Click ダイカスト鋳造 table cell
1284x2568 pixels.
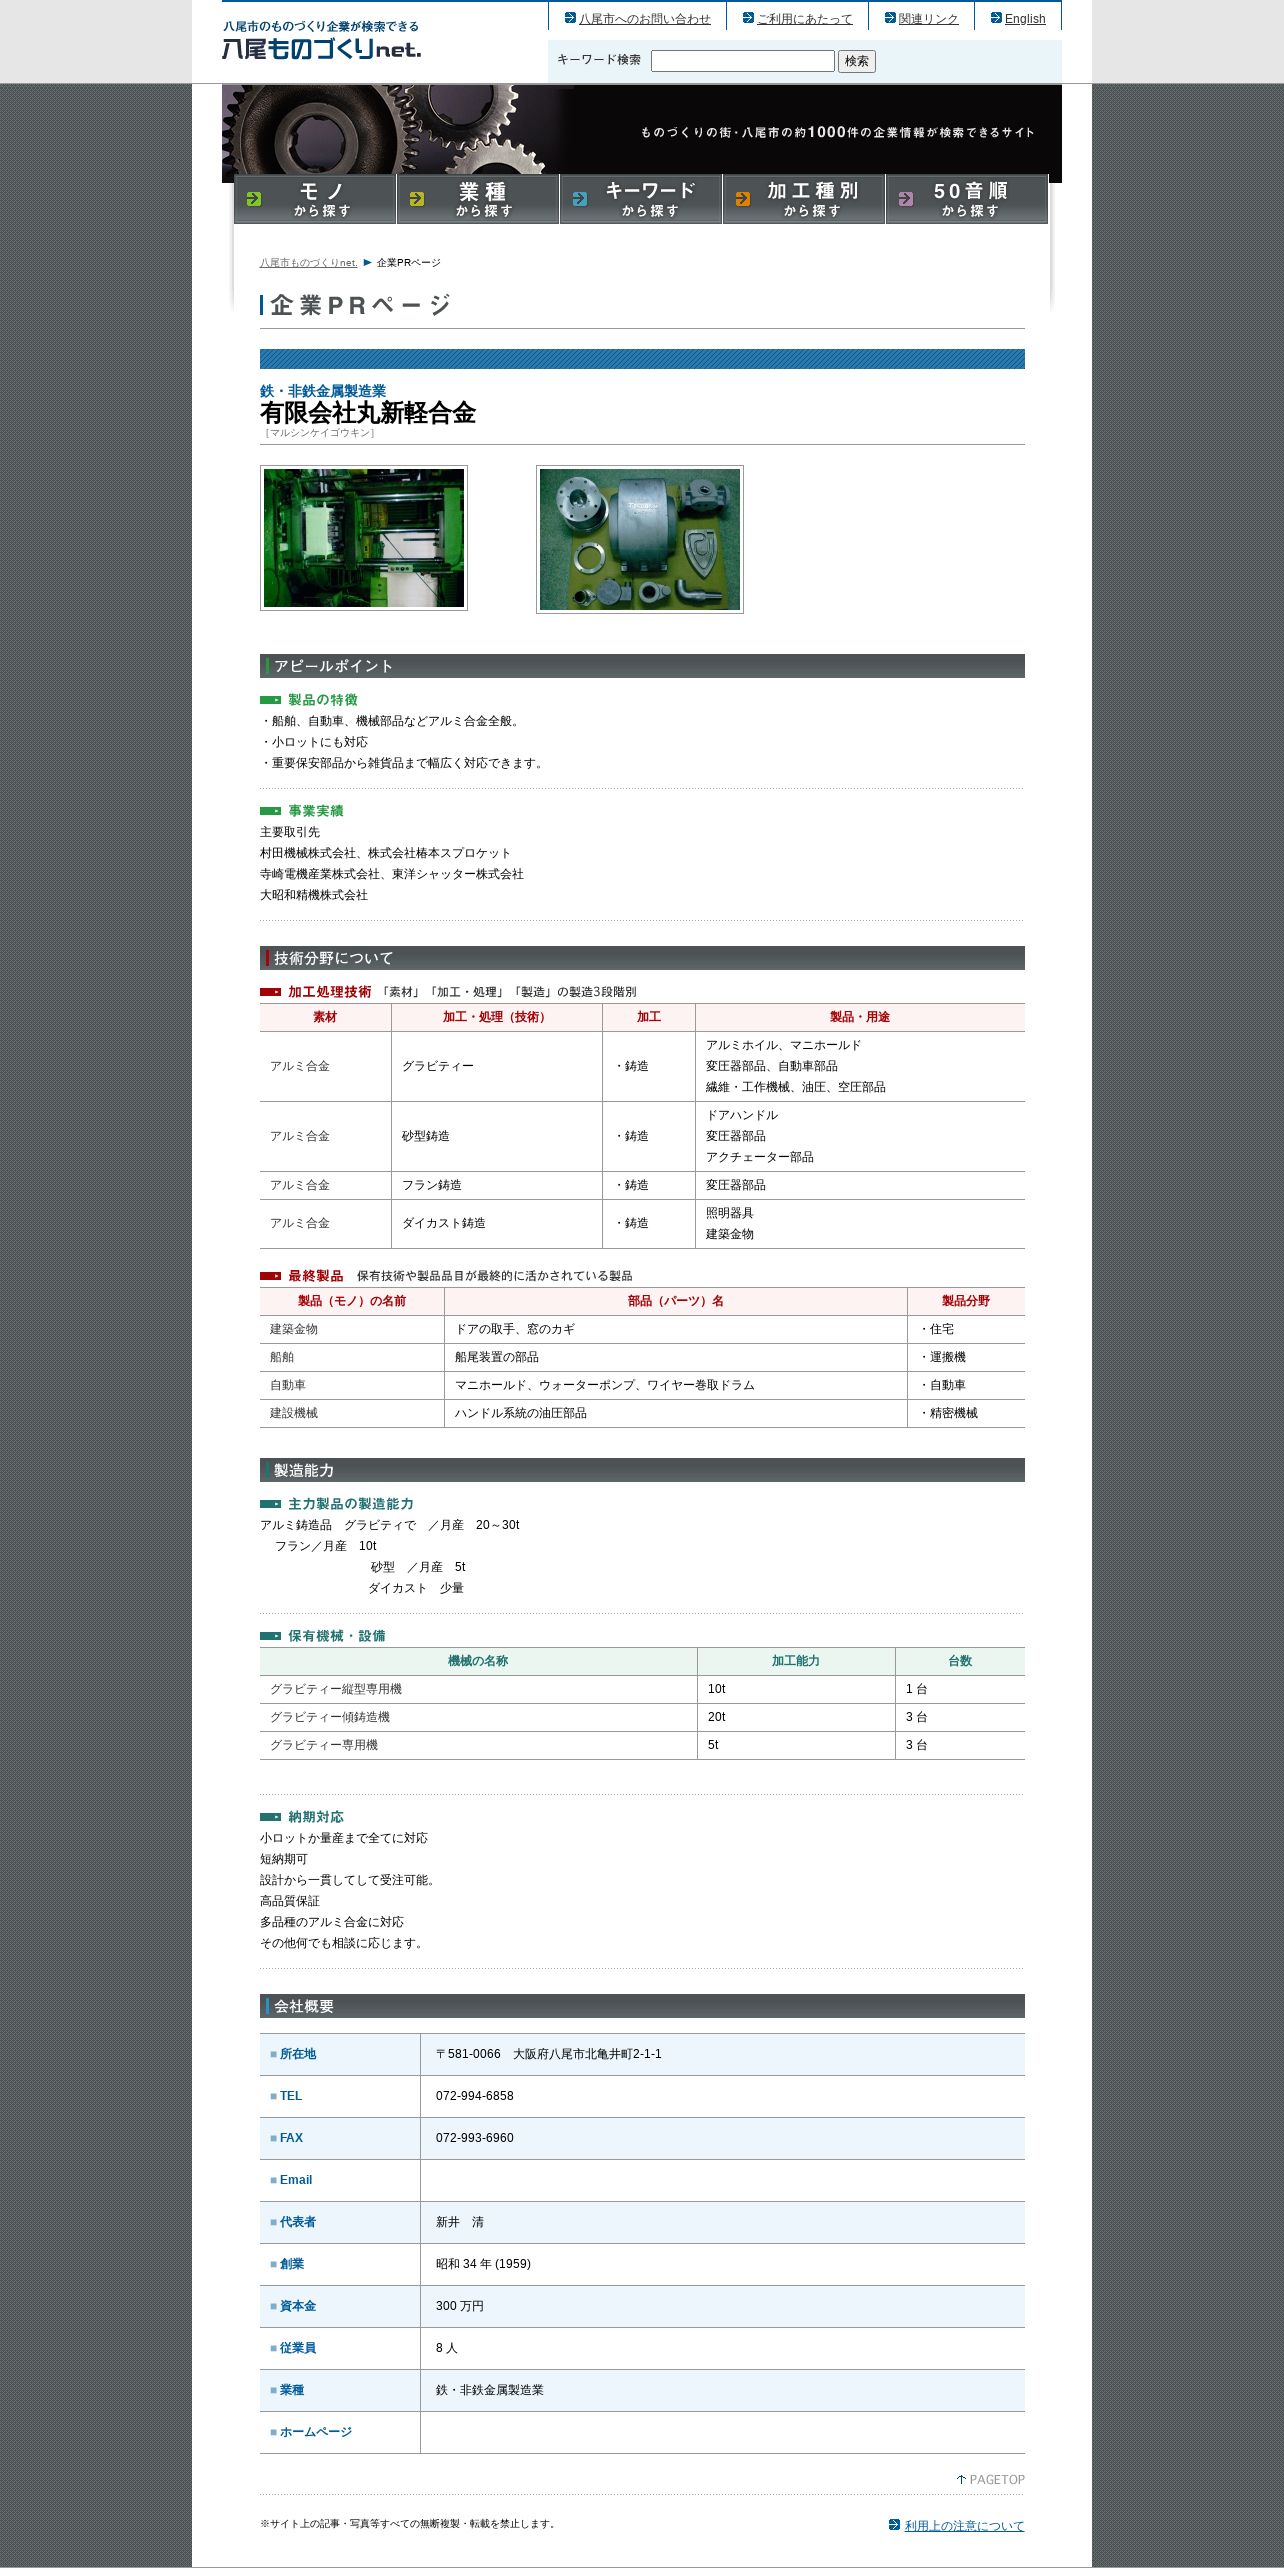[497, 1223]
